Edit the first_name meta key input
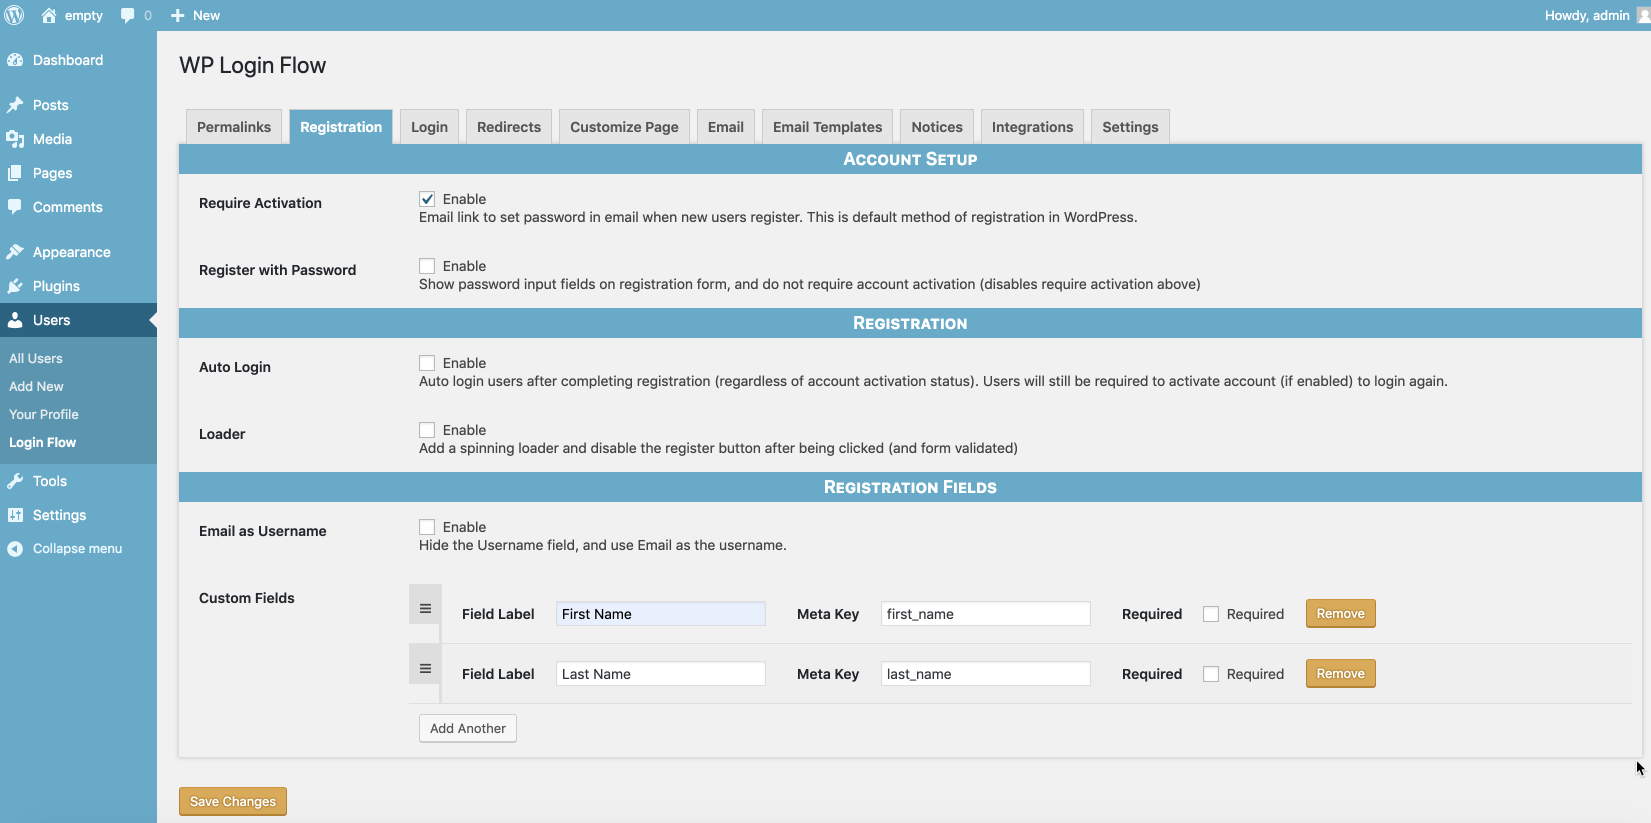The height and width of the screenshot is (823, 1651). tap(986, 614)
